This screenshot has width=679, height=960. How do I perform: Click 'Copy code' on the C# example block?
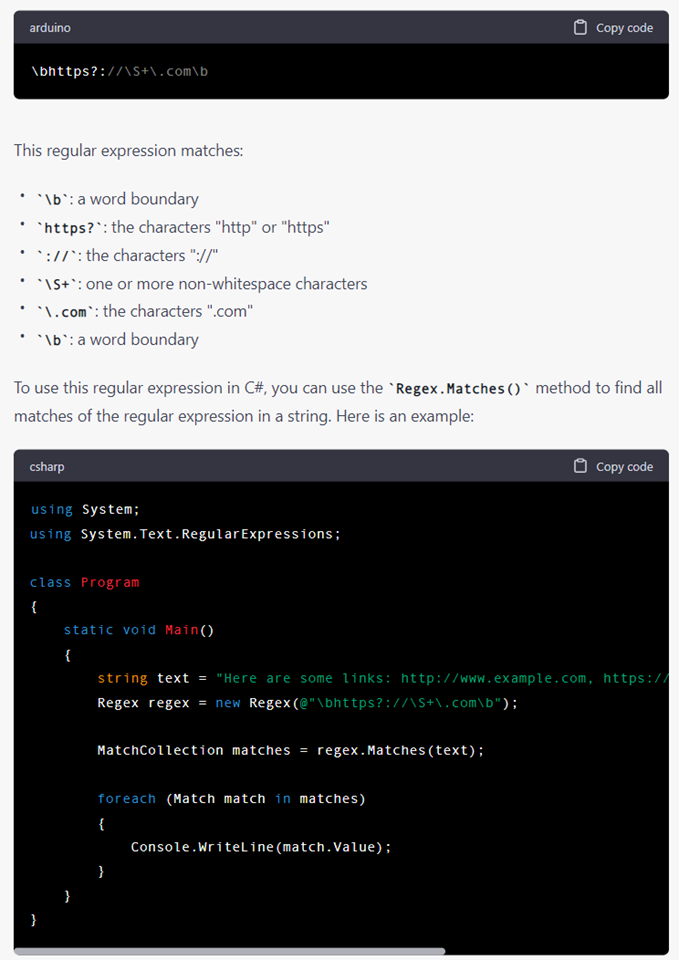pos(624,466)
